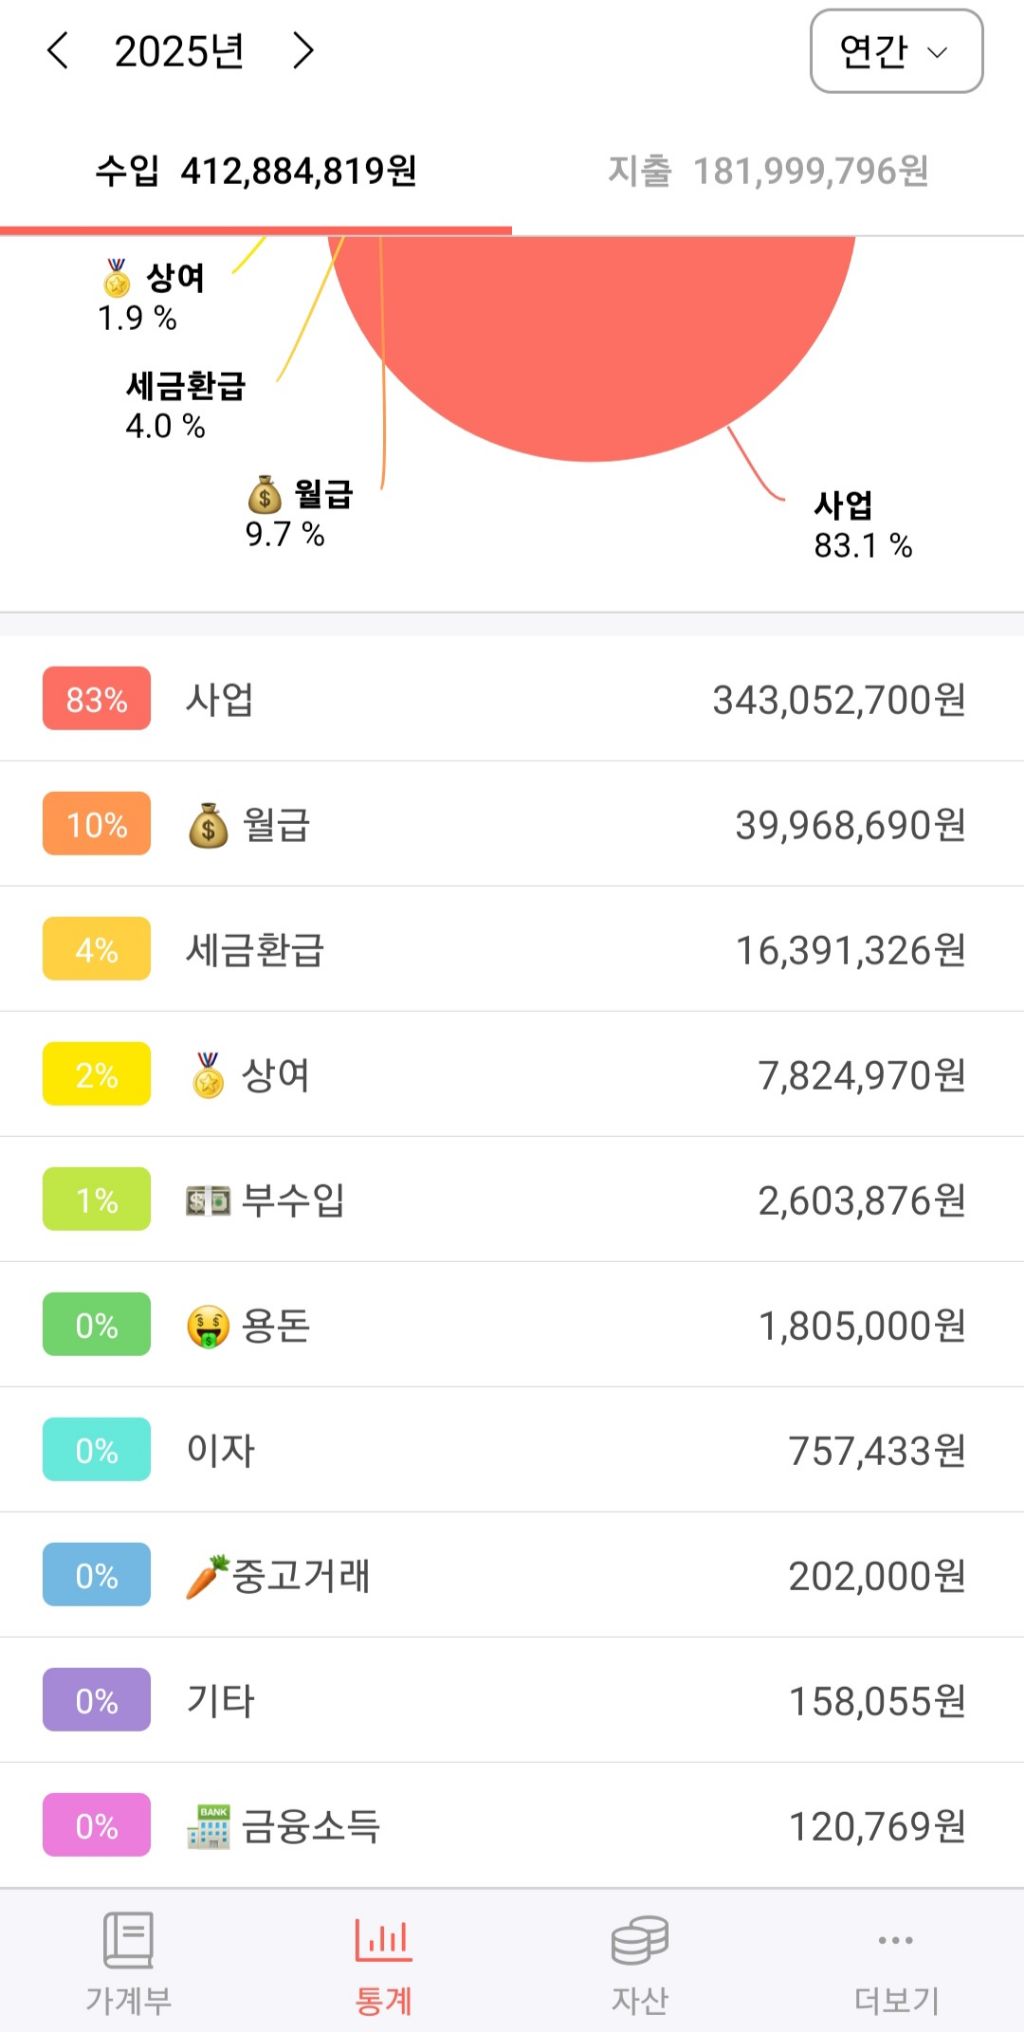Tap the 용돈 money-face emoji icon

208,1326
